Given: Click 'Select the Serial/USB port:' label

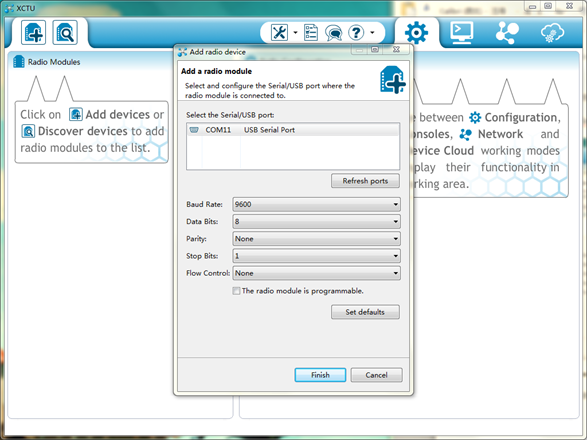Looking at the screenshot, I should click(230, 115).
